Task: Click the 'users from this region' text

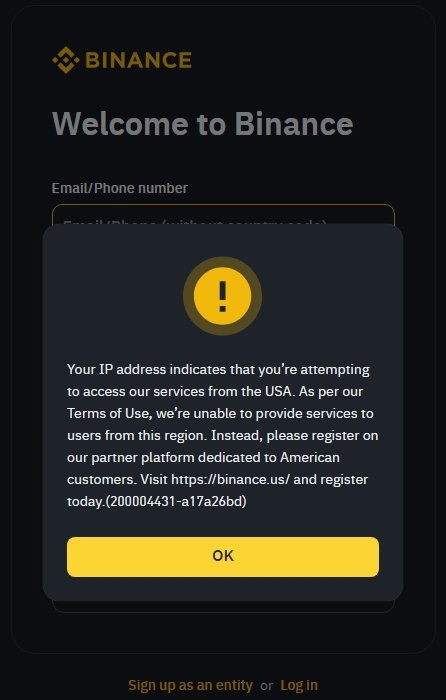Action: pyautogui.click(x=137, y=435)
